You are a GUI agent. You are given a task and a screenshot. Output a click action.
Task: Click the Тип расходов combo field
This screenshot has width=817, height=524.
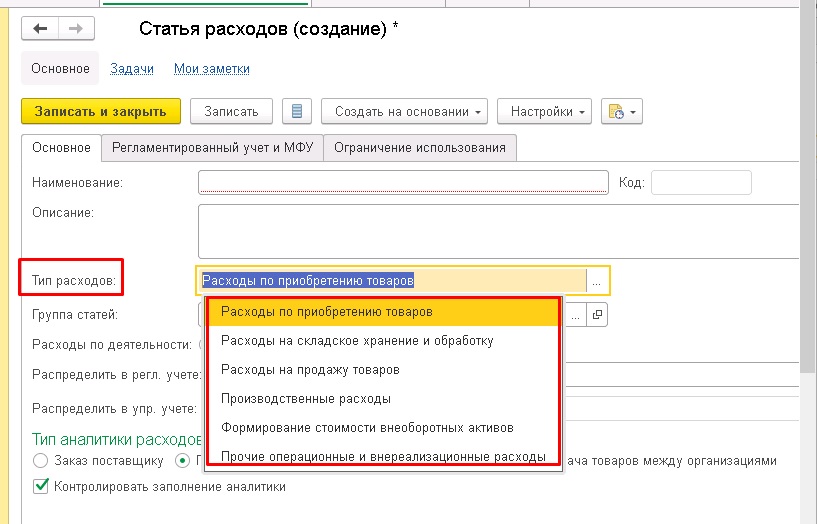coord(393,281)
